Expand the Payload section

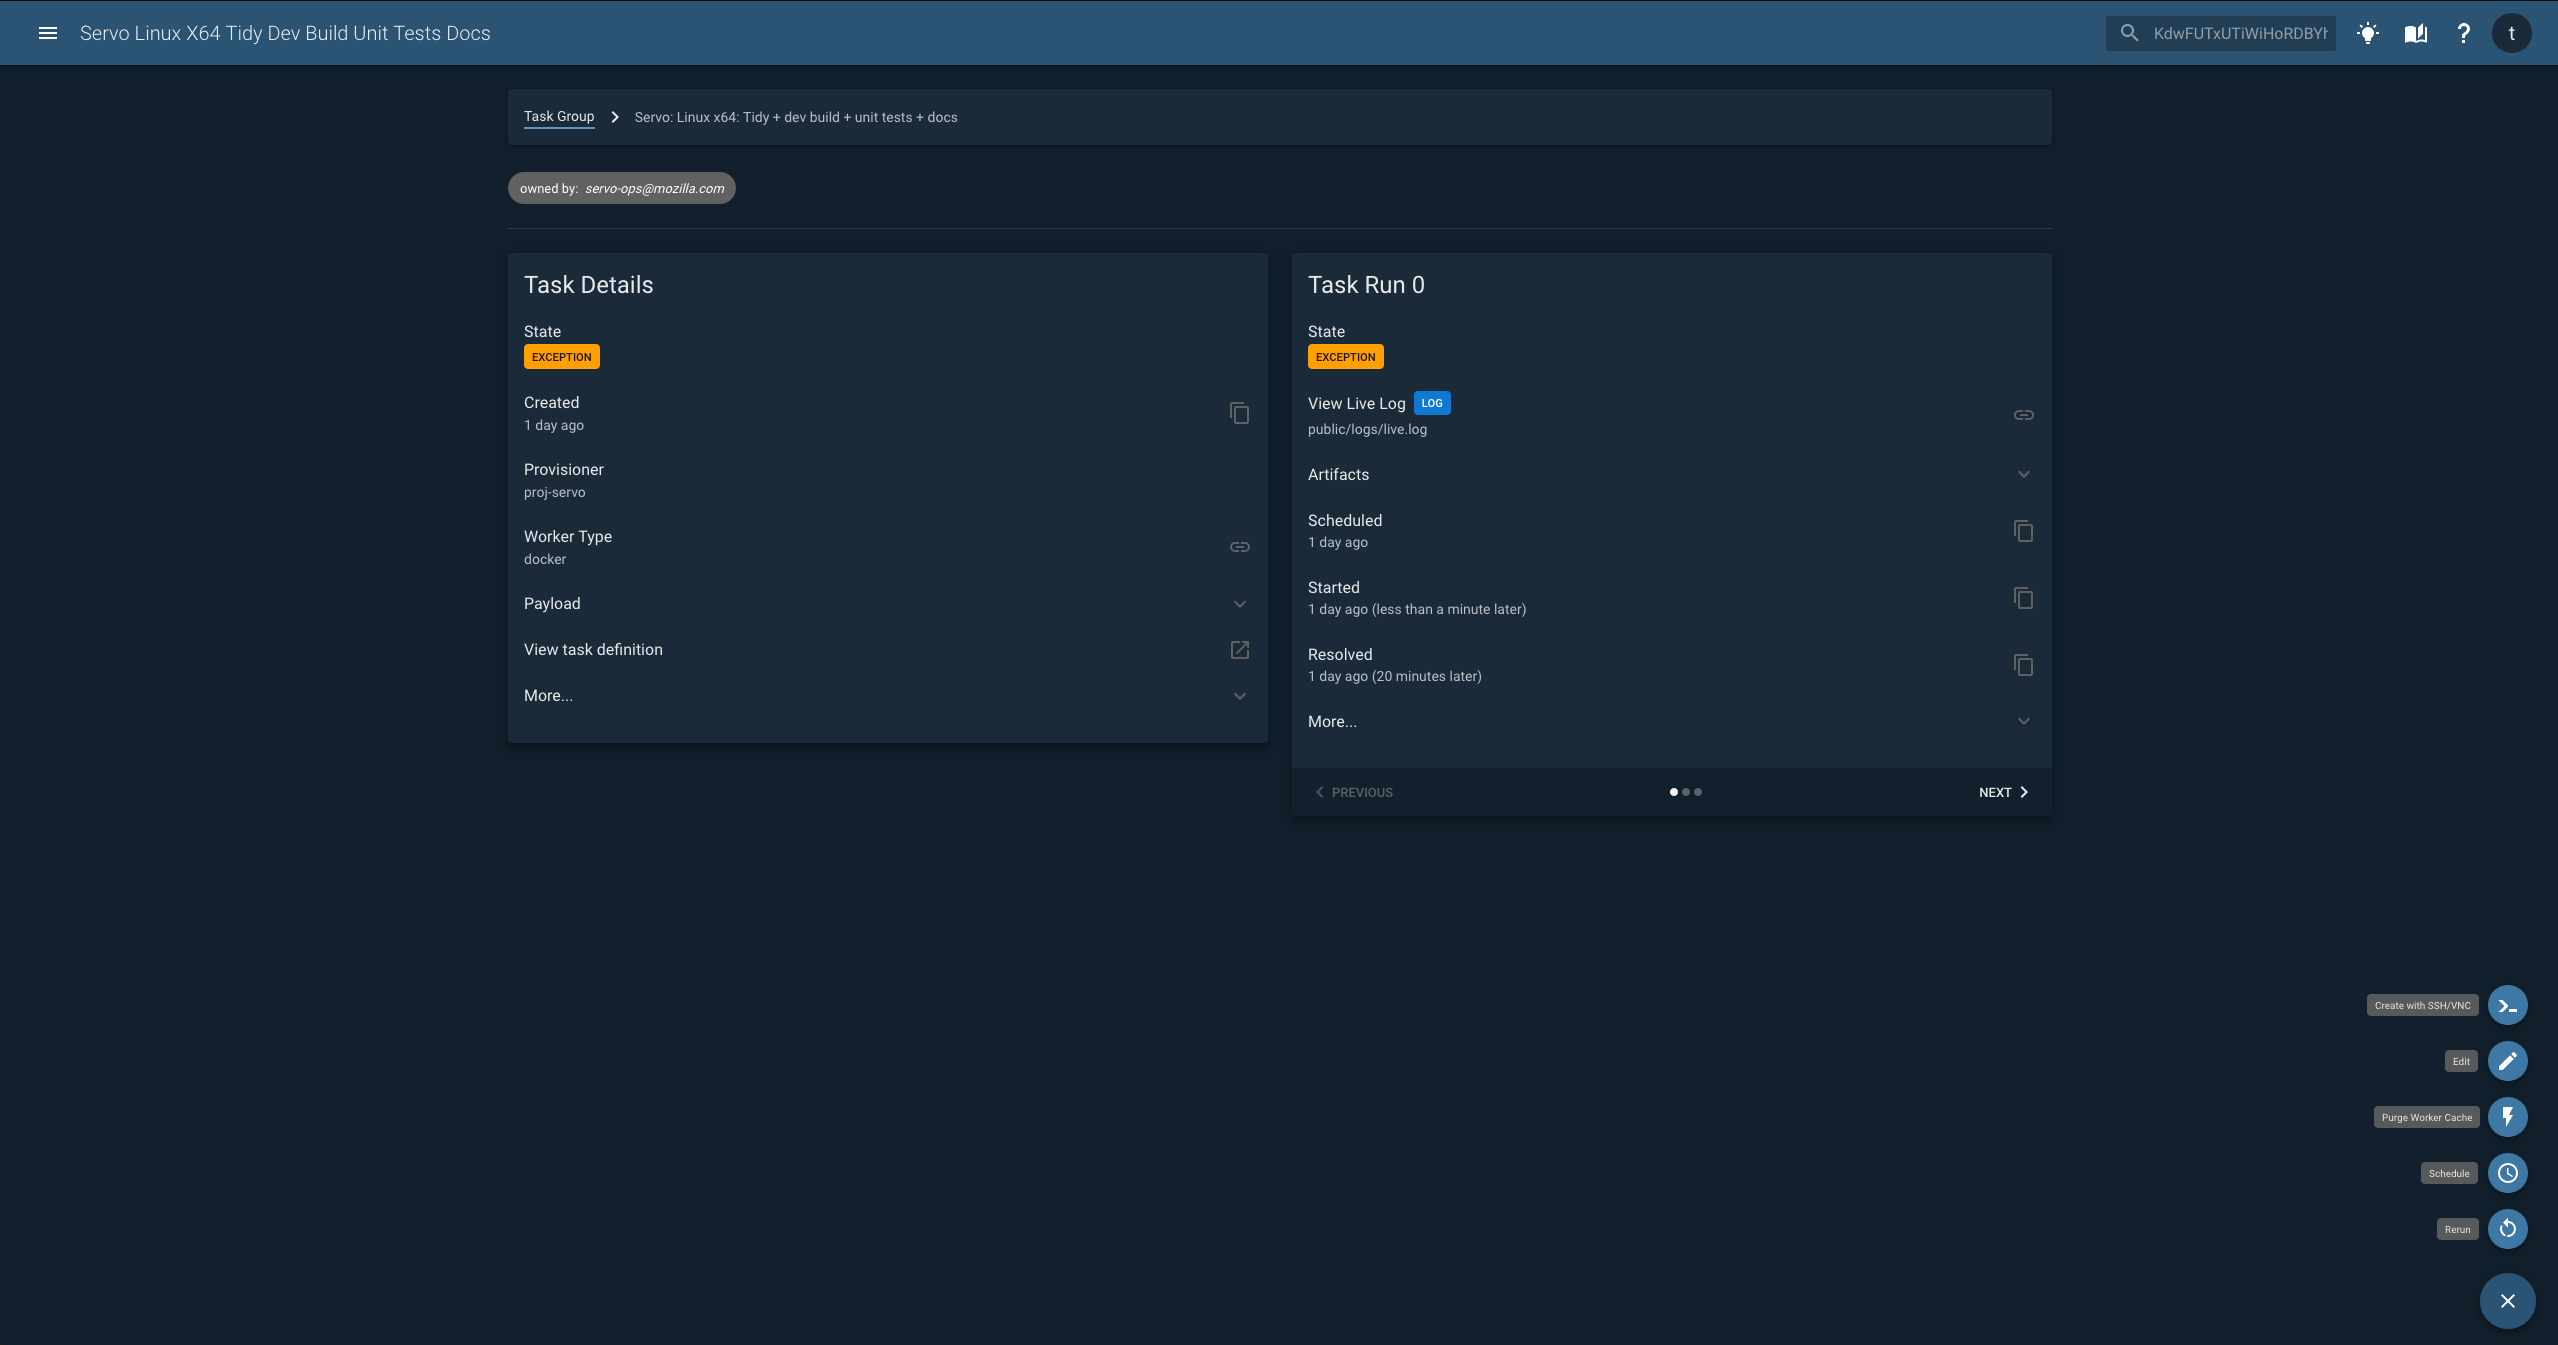point(1239,604)
